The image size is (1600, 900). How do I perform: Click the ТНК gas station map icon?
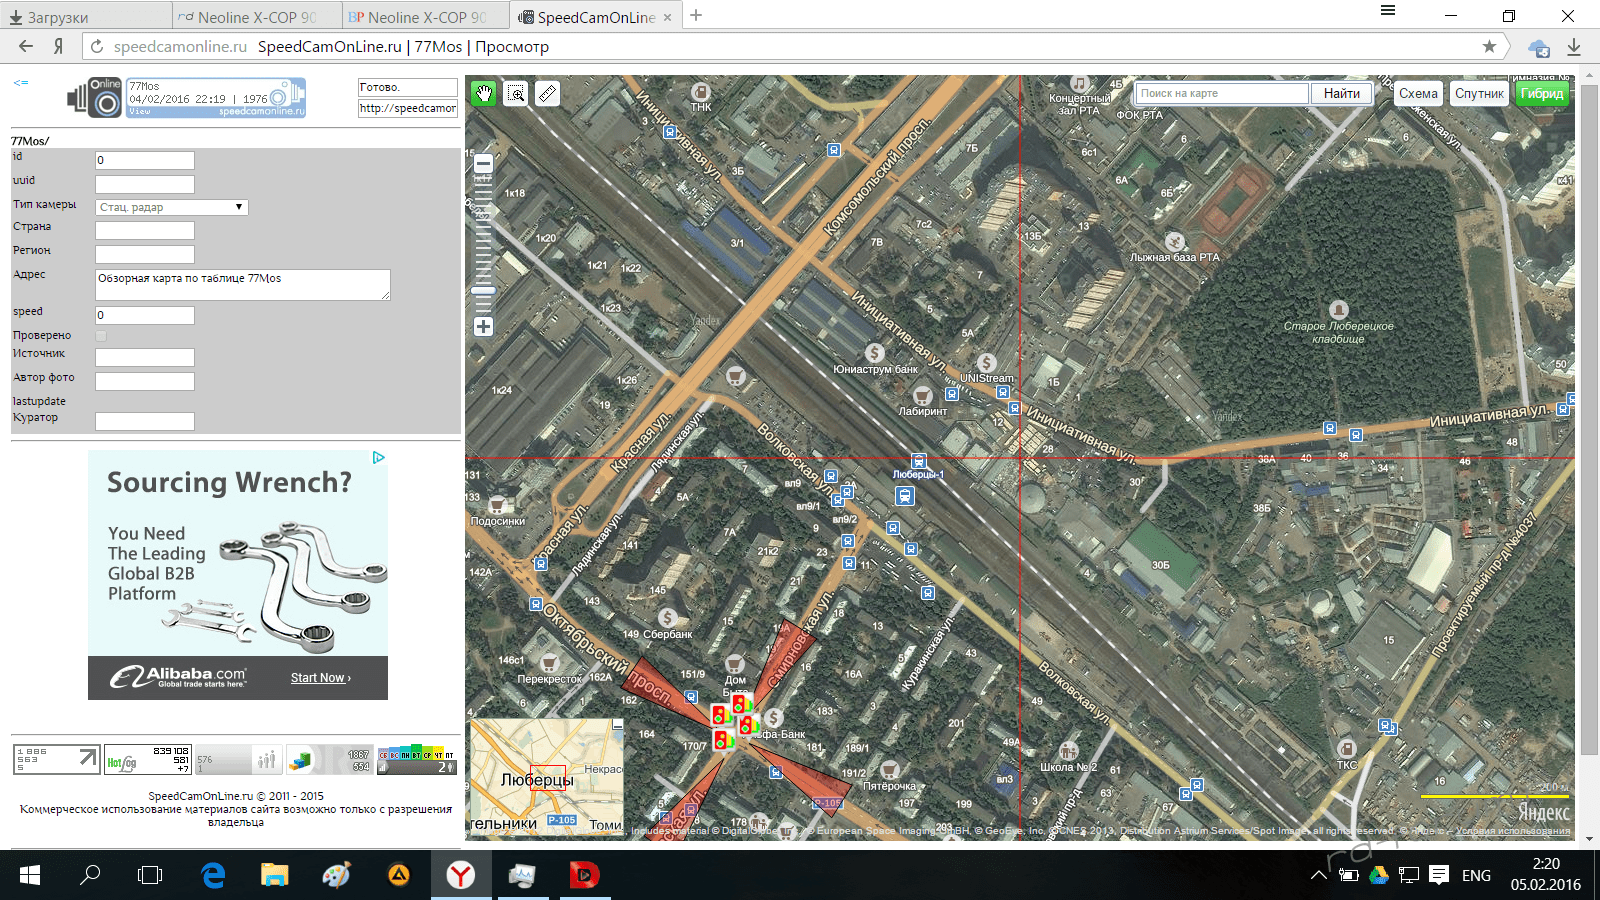701,92
